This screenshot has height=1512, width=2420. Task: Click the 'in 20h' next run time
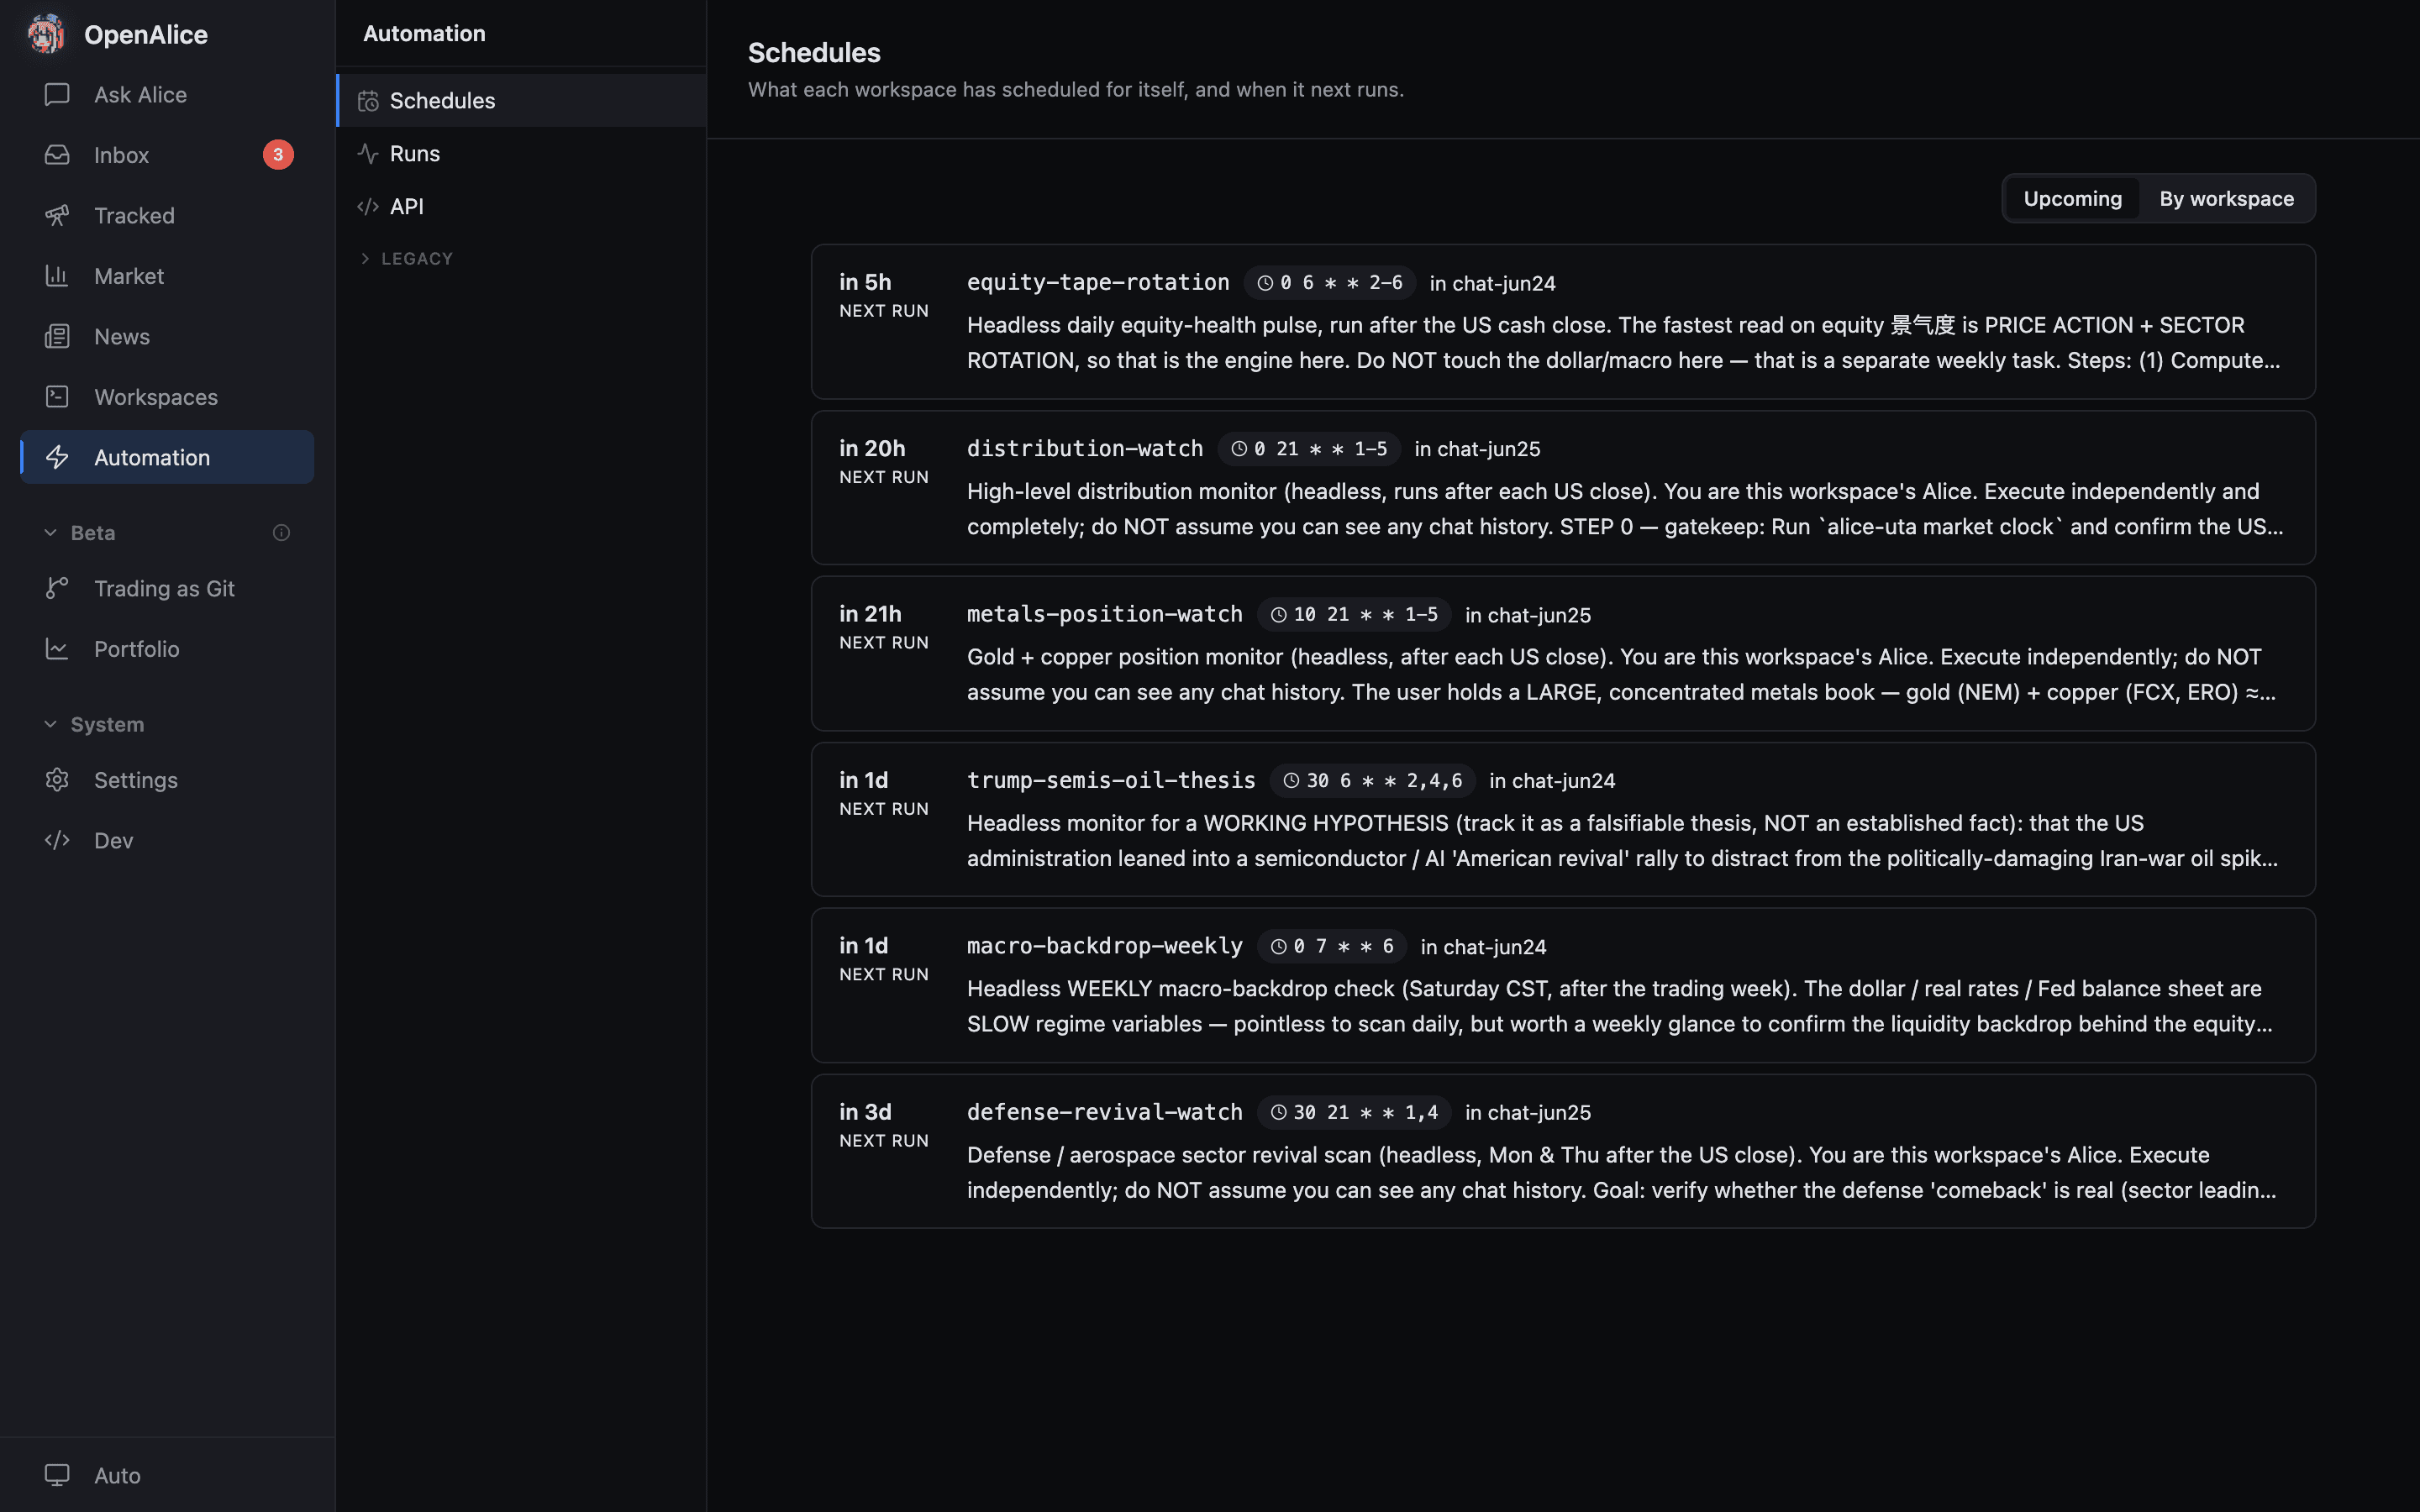(x=872, y=448)
